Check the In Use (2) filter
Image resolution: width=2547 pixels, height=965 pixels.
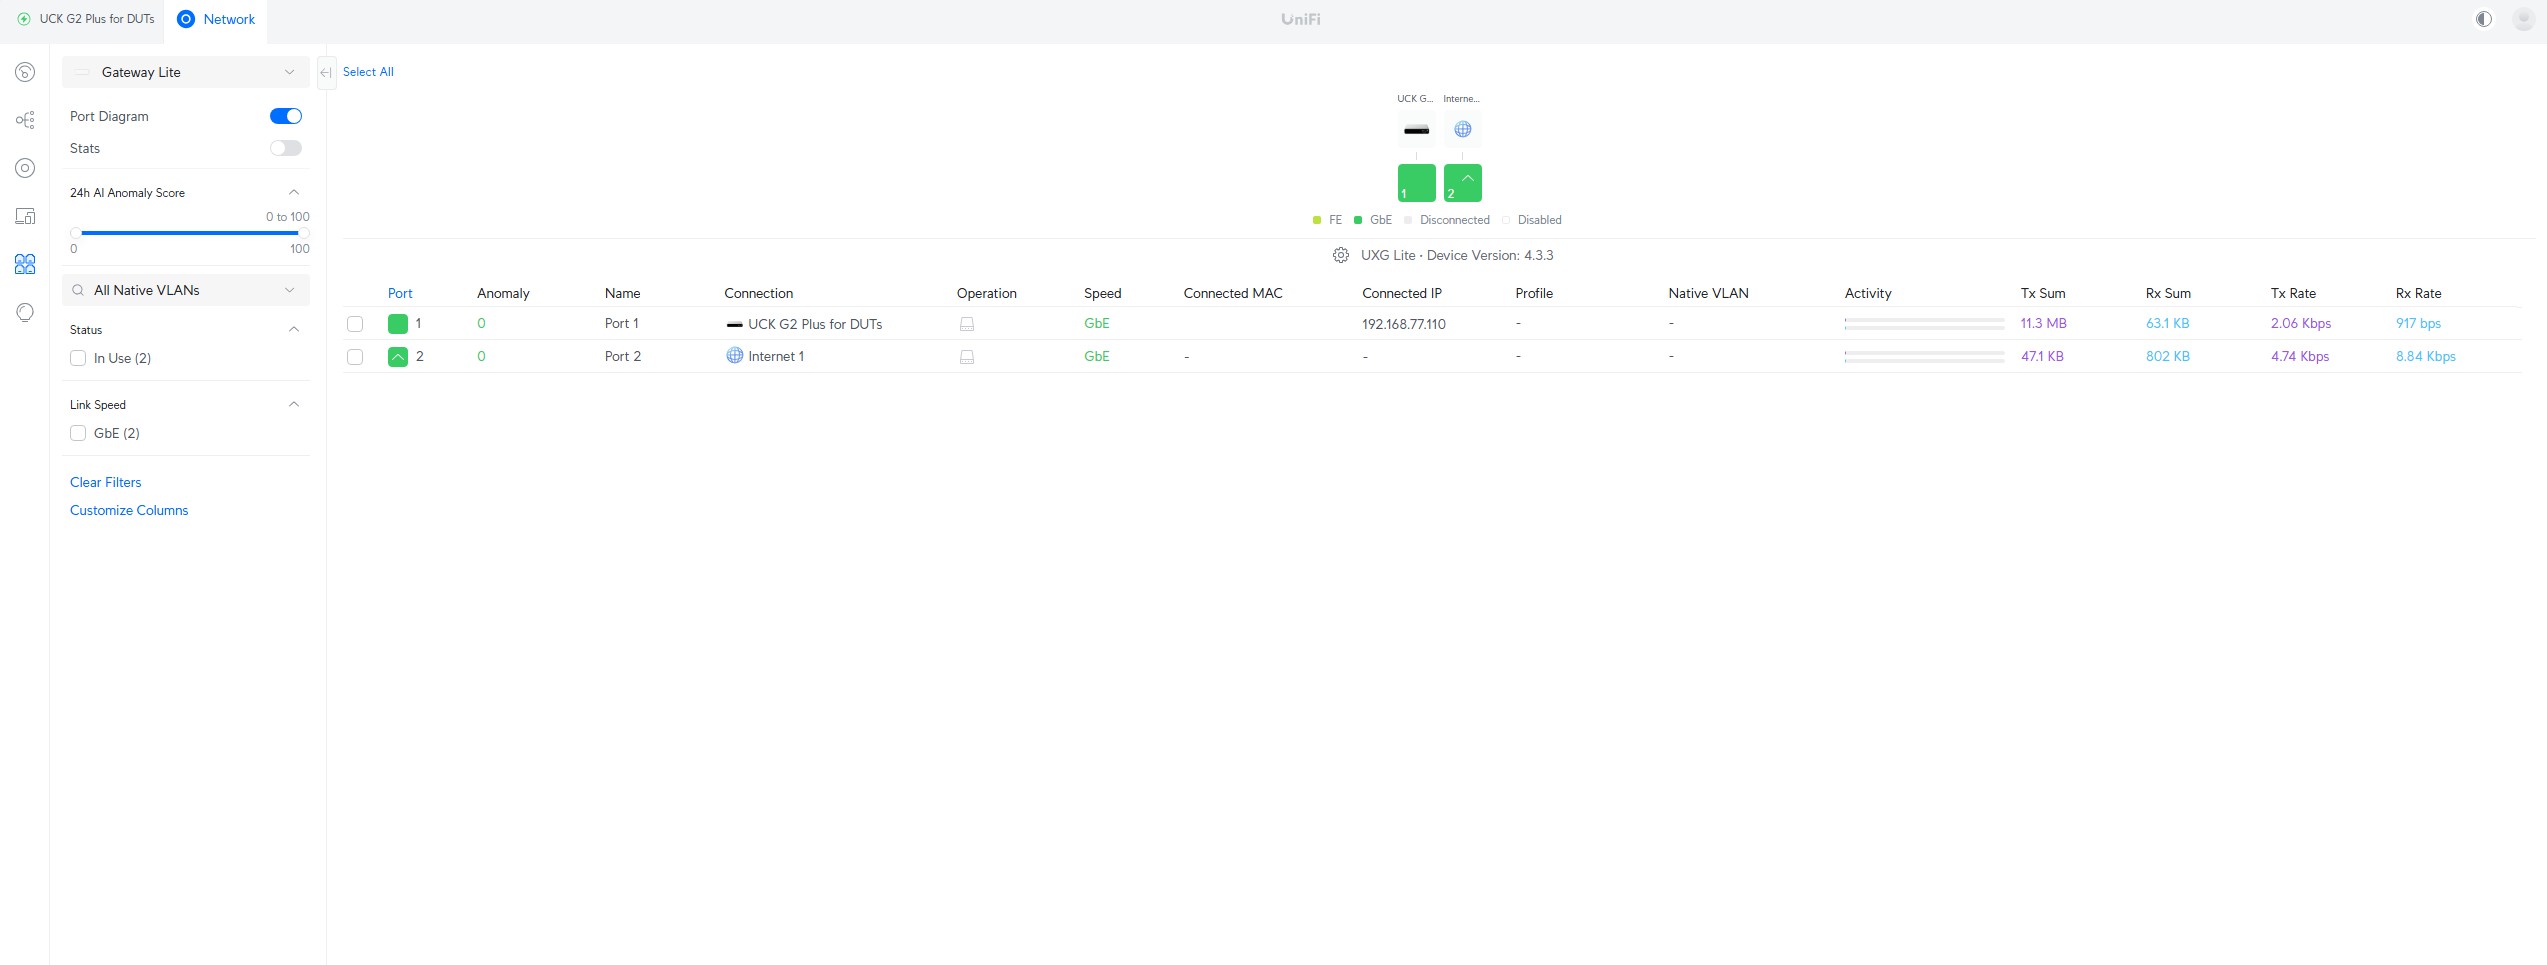click(x=78, y=358)
